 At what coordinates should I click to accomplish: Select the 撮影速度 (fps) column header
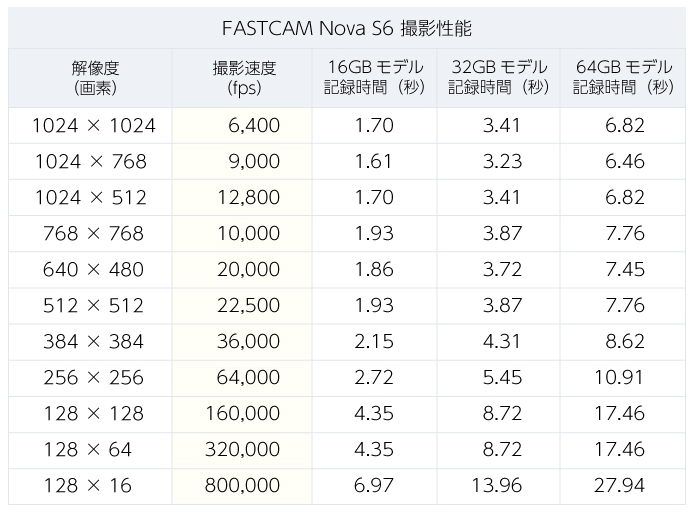(x=242, y=78)
